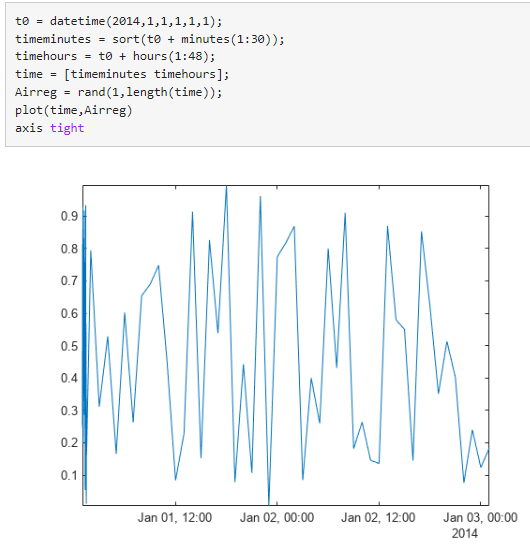530x548 pixels.
Task: Click the y-axis tick label 0.4
Action: pyautogui.click(x=69, y=378)
